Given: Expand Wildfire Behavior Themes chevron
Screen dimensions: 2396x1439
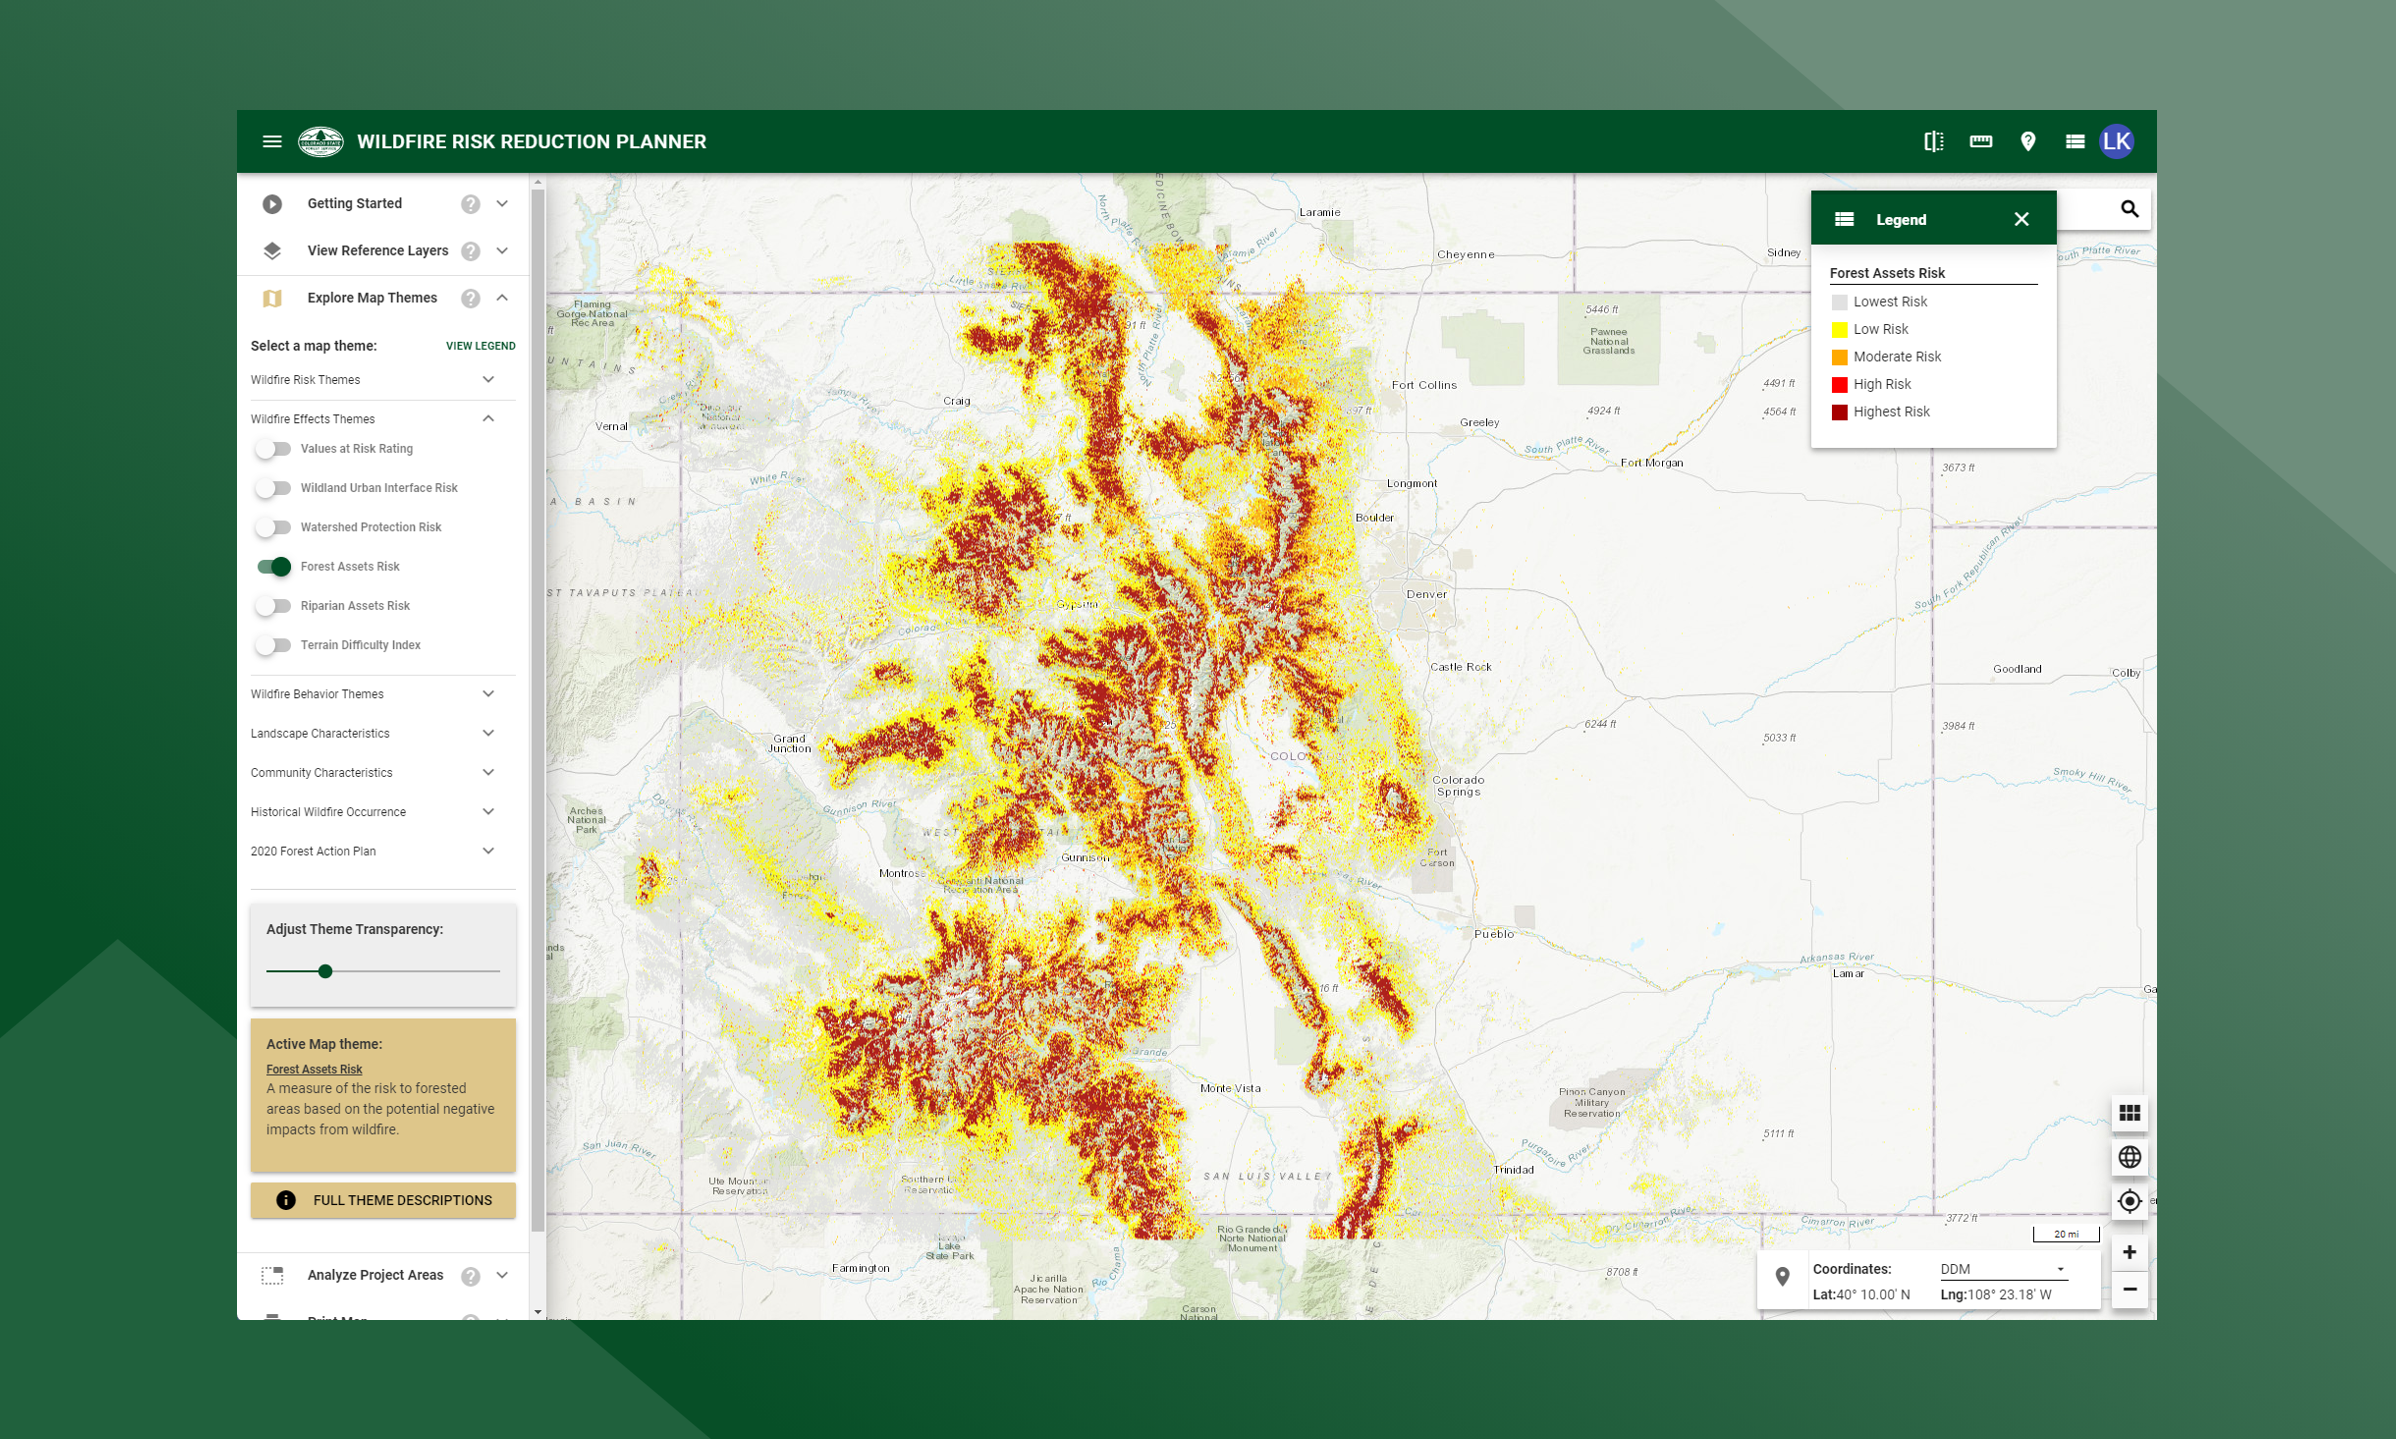Looking at the screenshot, I should click(488, 694).
